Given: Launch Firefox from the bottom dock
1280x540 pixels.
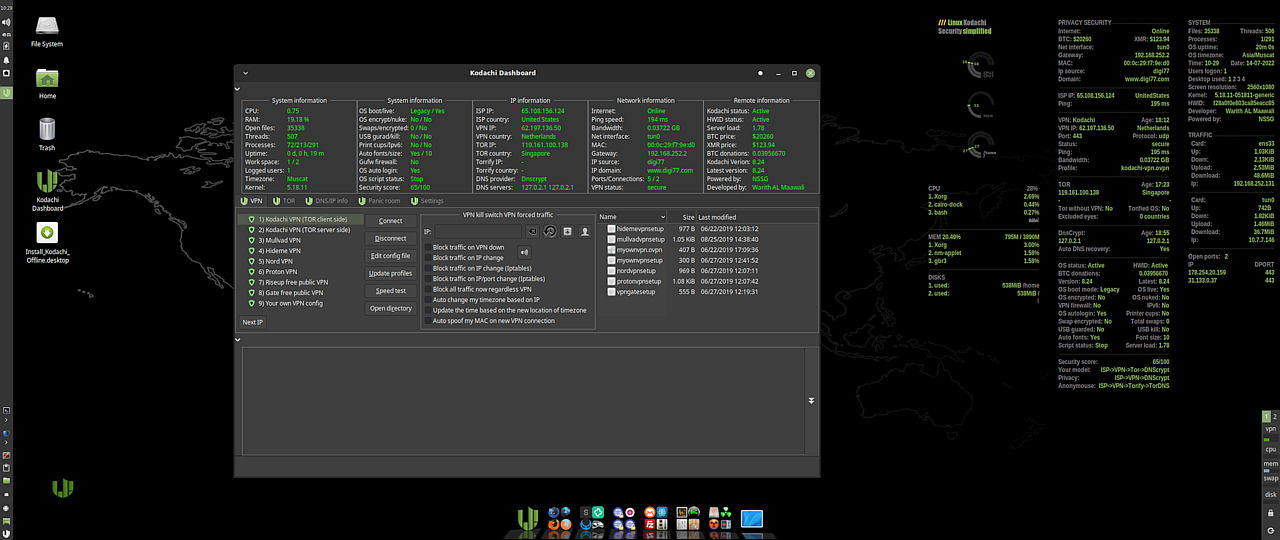Looking at the screenshot, I should tap(553, 524).
